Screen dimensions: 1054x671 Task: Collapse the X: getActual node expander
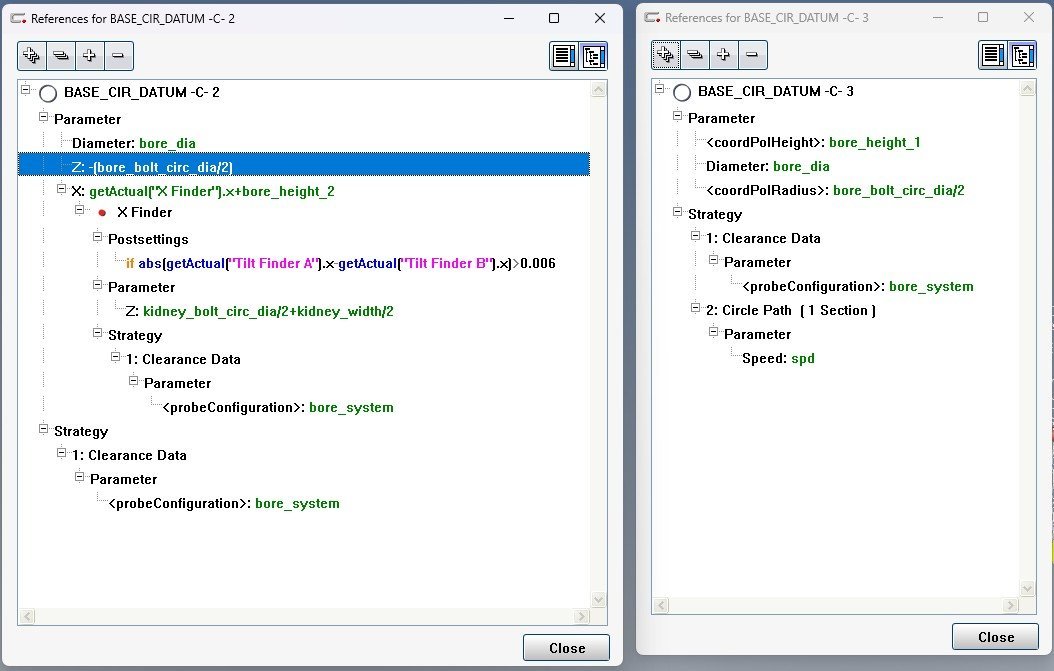pos(61,188)
